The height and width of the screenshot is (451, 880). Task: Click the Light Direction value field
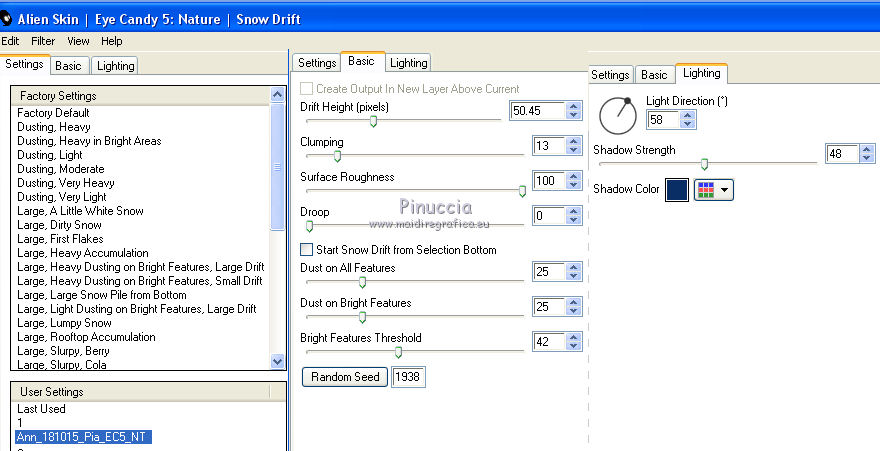click(x=663, y=119)
